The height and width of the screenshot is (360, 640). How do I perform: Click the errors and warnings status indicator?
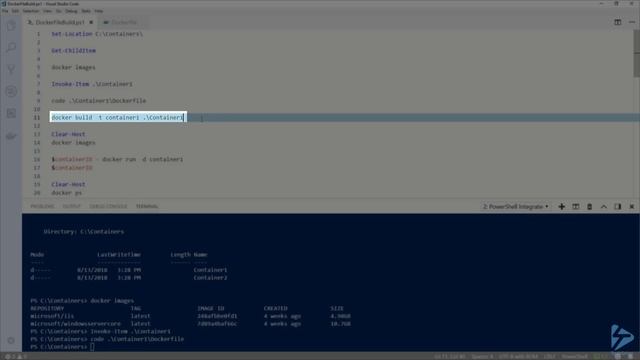pyautogui.click(x=16, y=357)
